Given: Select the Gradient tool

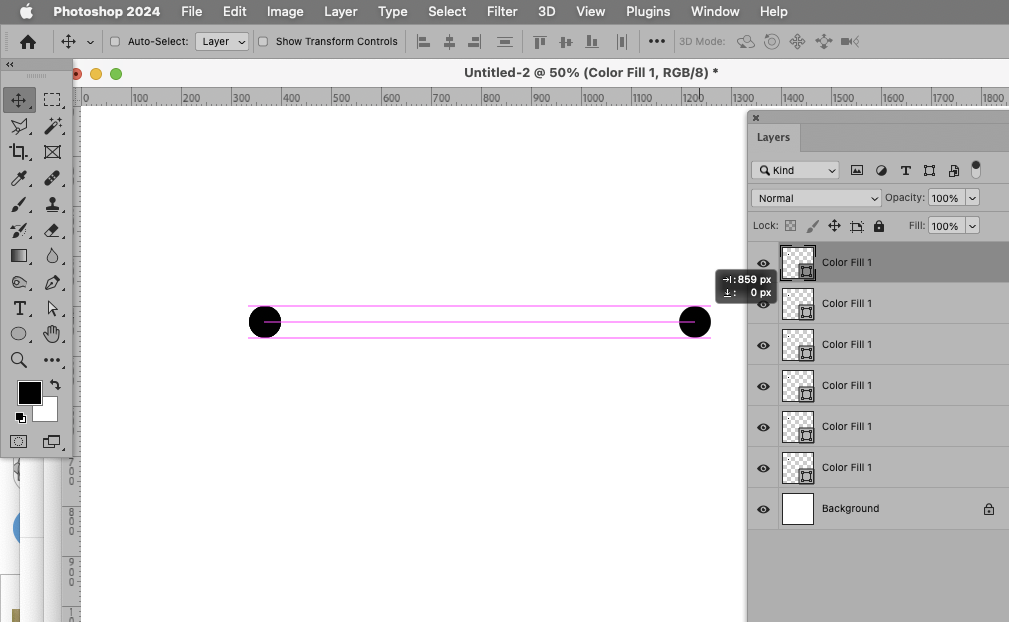Looking at the screenshot, I should 19,256.
